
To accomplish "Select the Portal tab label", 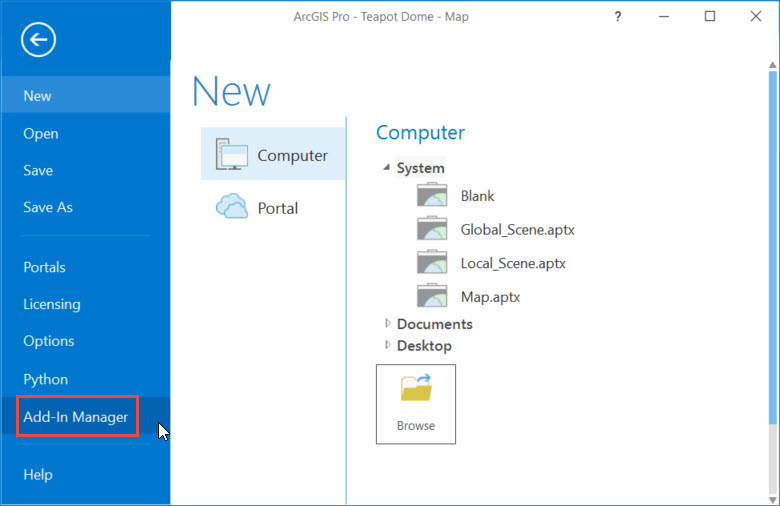I will point(278,208).
